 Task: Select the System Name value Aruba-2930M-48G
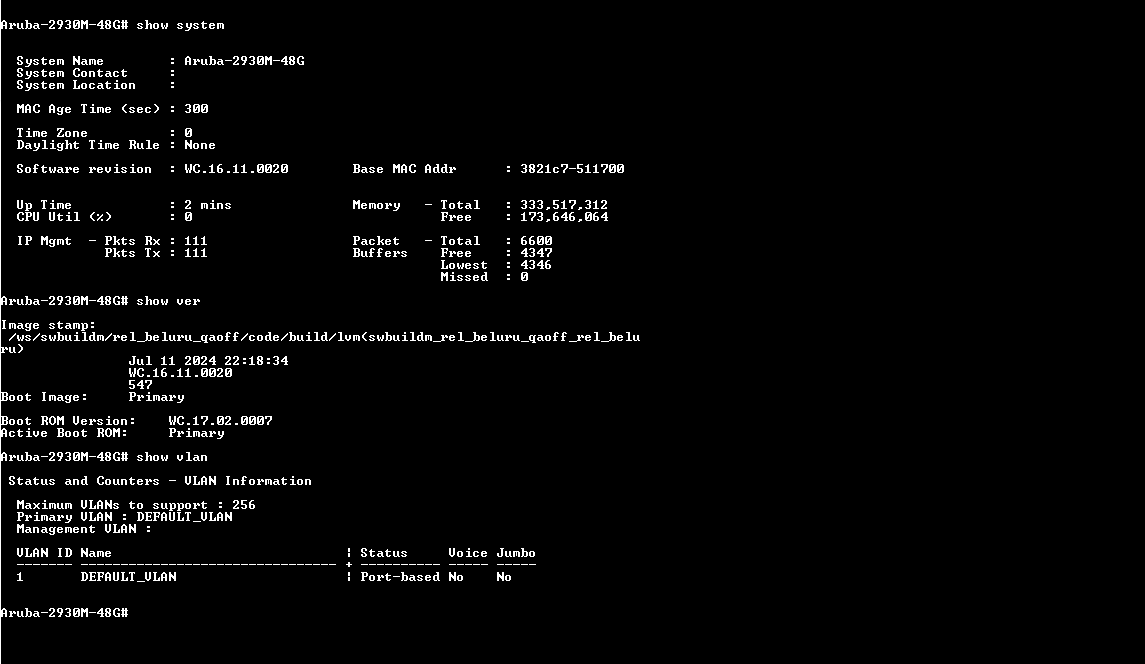click(244, 61)
